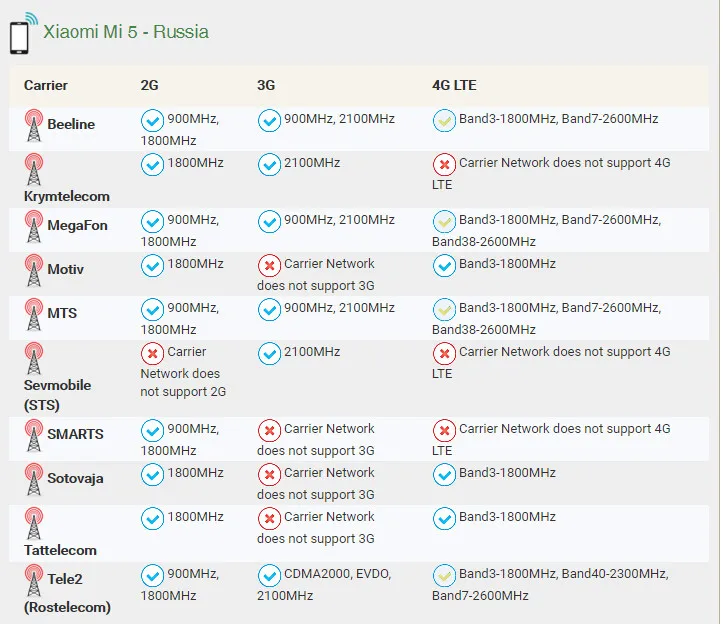Viewport: 723px width, 624px height.
Task: Select the Sotovaja carrier name
Action: click(x=75, y=479)
